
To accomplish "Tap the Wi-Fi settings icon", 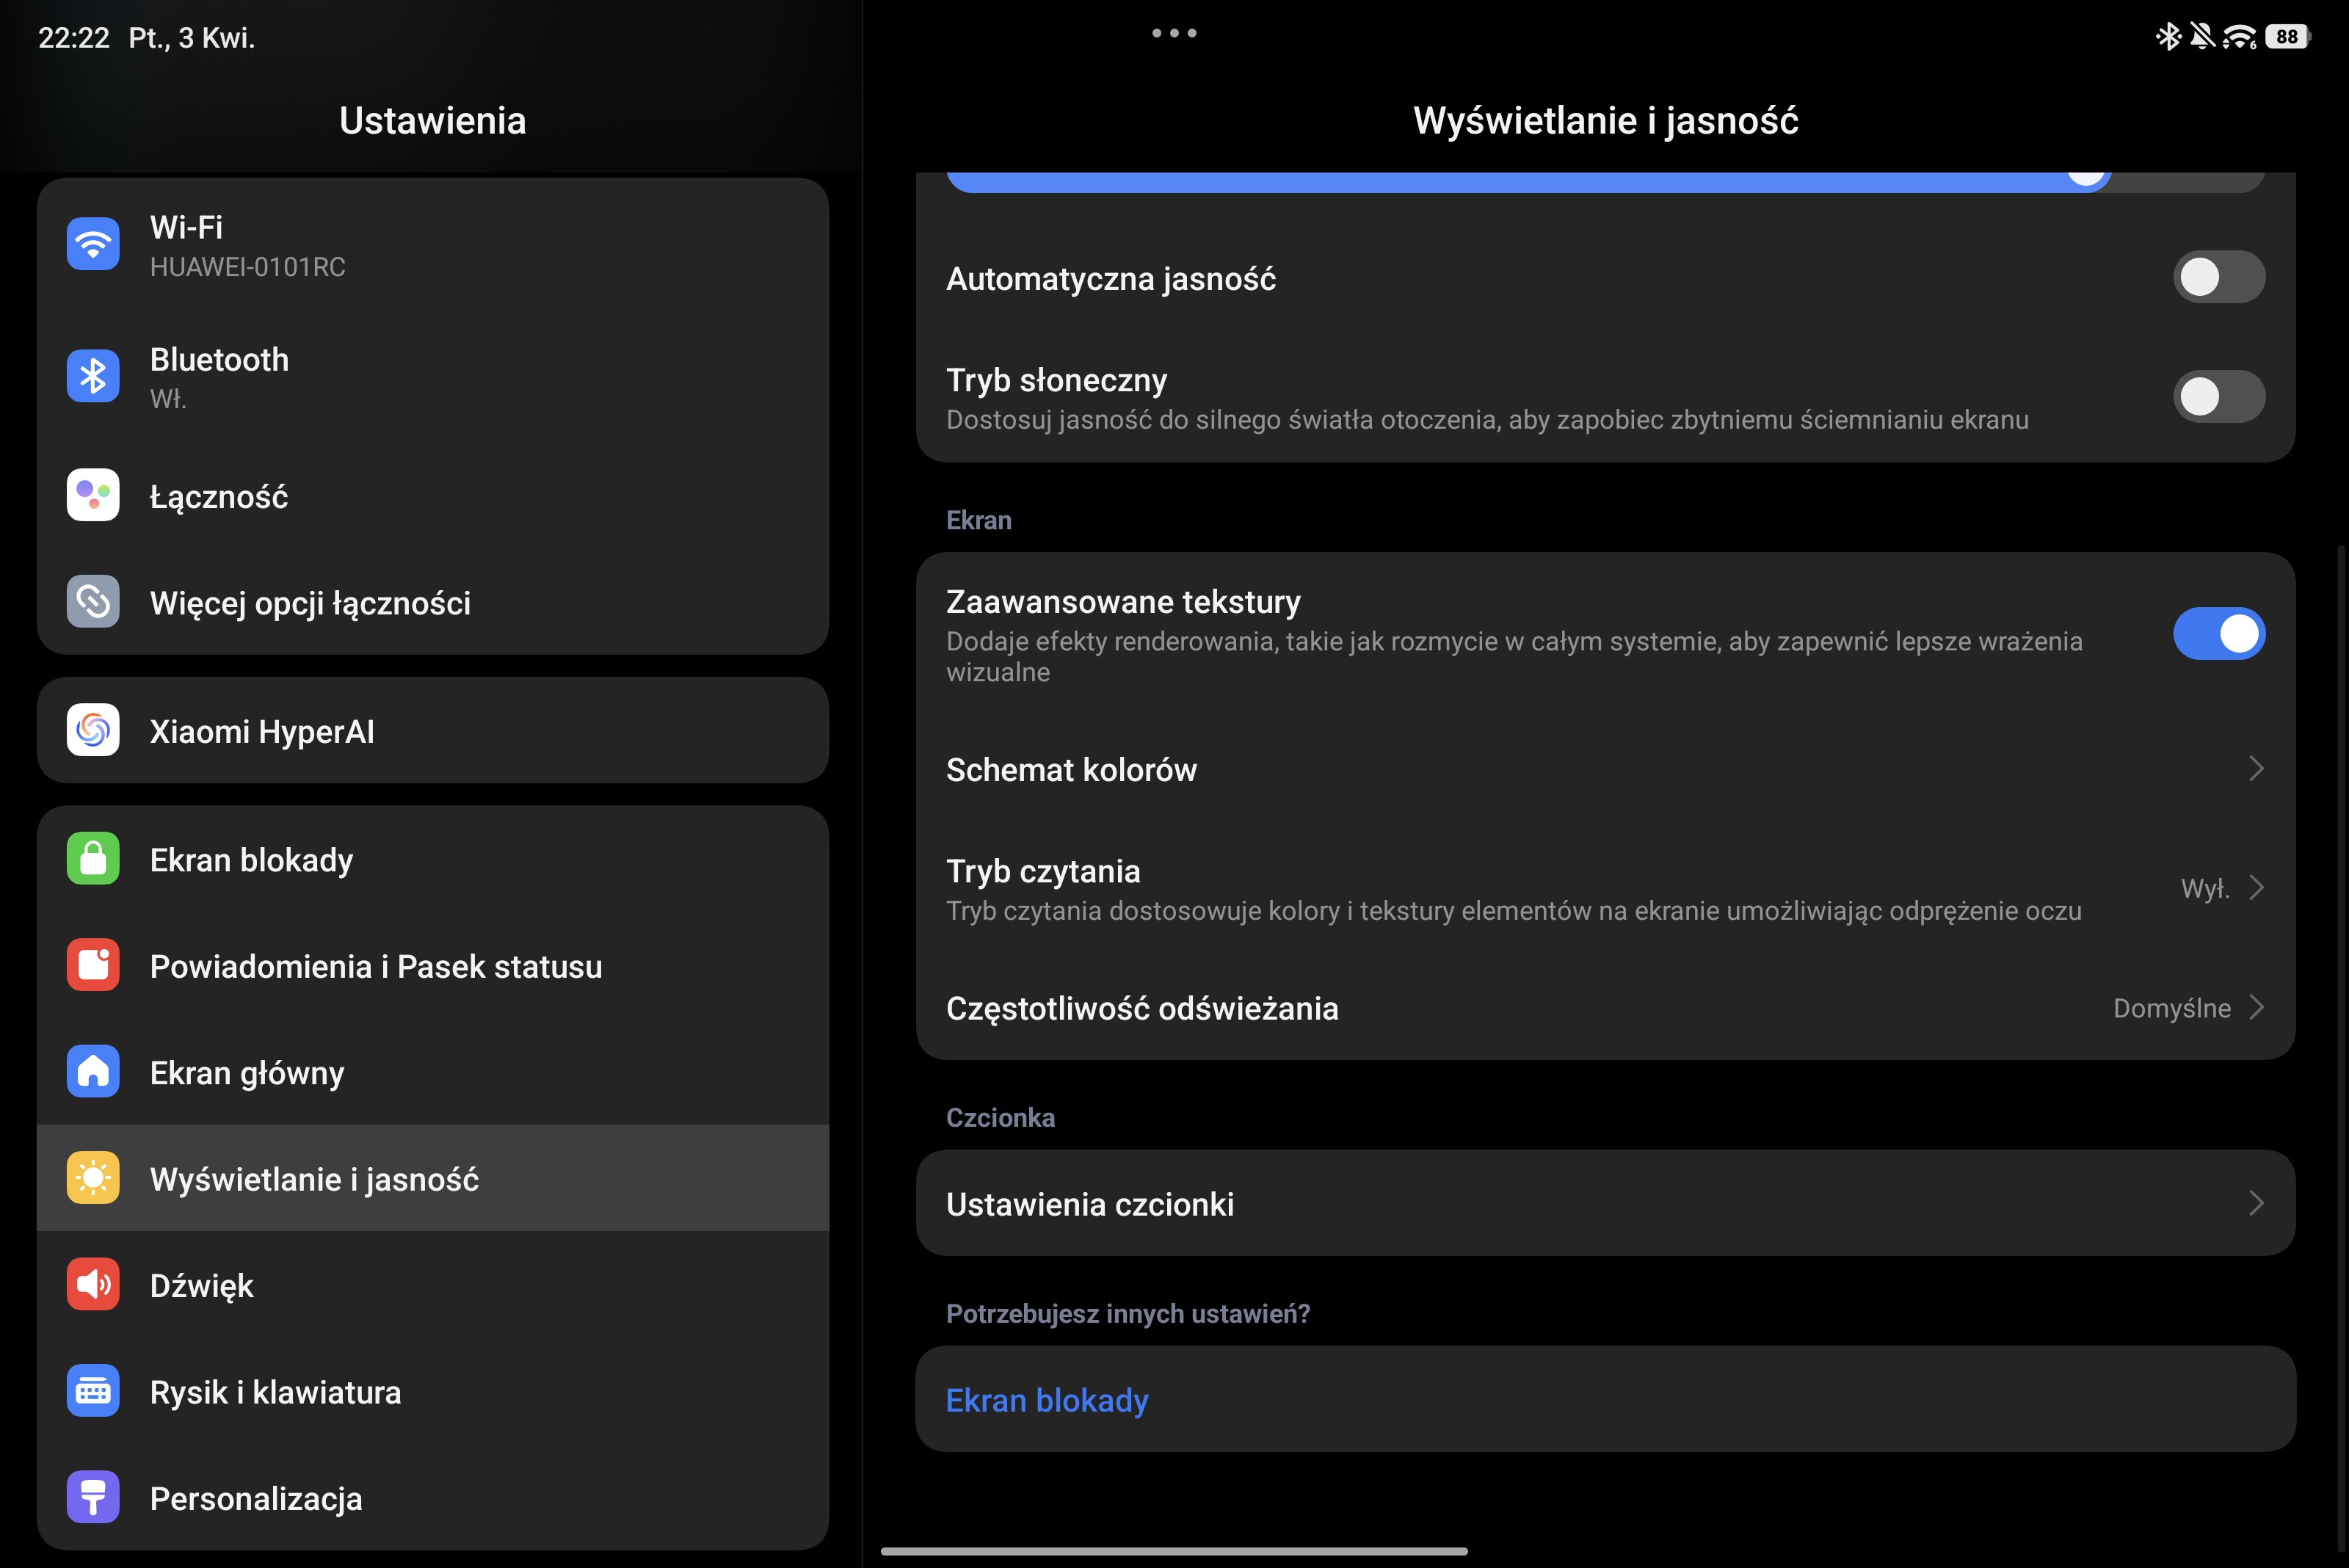I will point(93,244).
